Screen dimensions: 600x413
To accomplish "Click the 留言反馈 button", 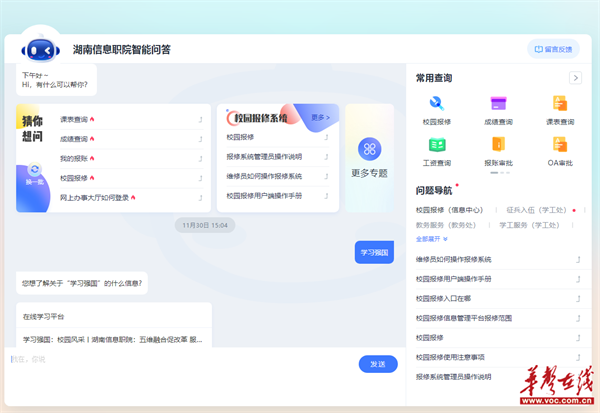I will (553, 49).
